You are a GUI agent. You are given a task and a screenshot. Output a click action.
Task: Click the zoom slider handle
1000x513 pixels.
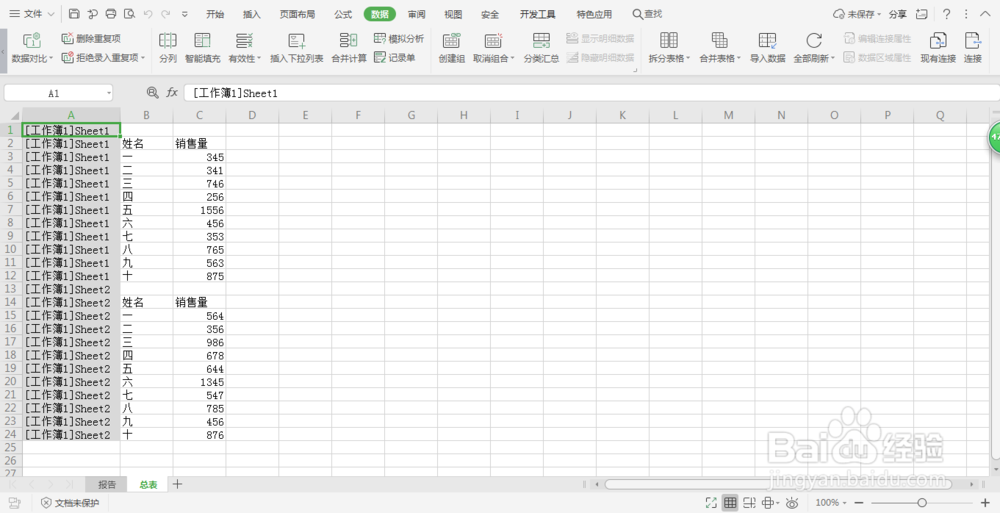[x=922, y=503]
